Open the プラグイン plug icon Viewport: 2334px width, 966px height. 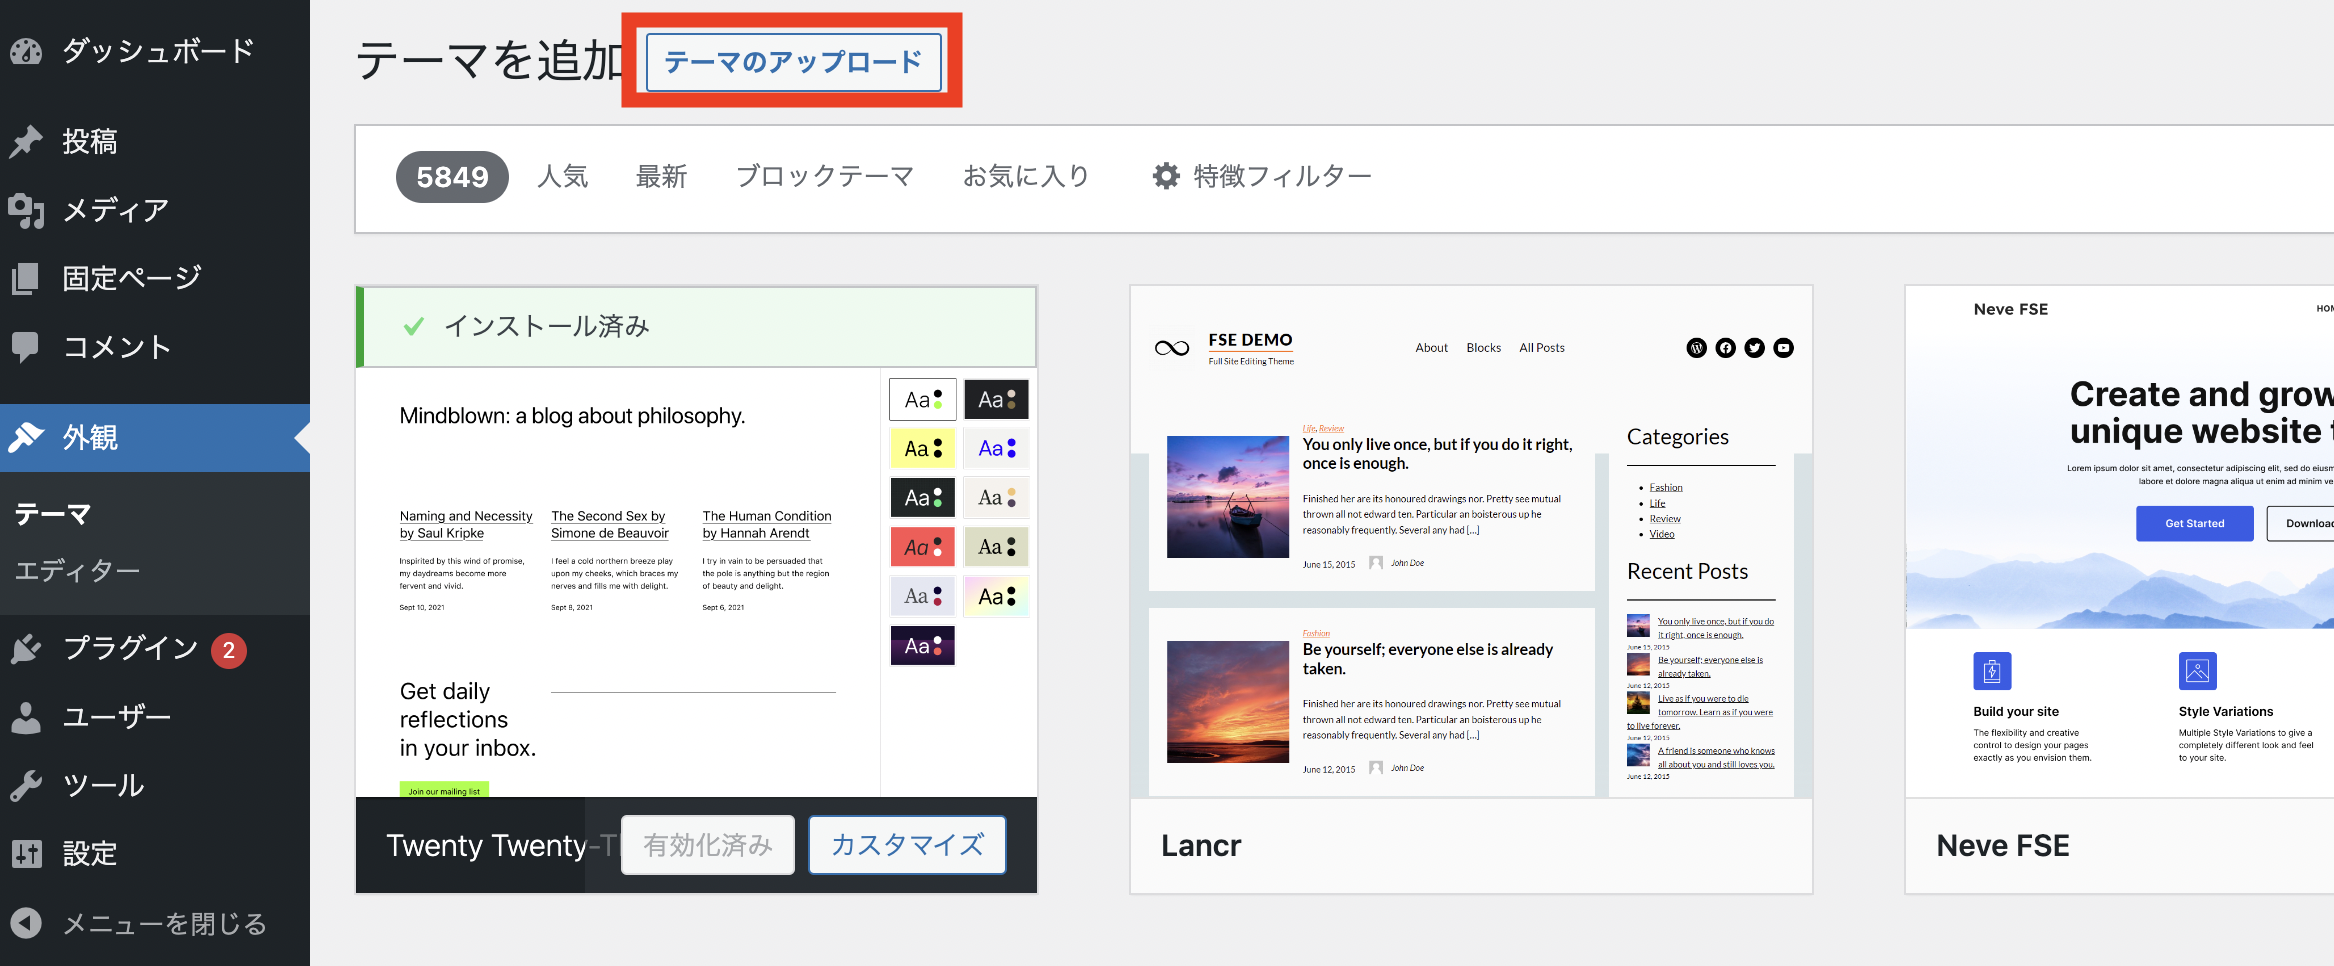pos(26,648)
